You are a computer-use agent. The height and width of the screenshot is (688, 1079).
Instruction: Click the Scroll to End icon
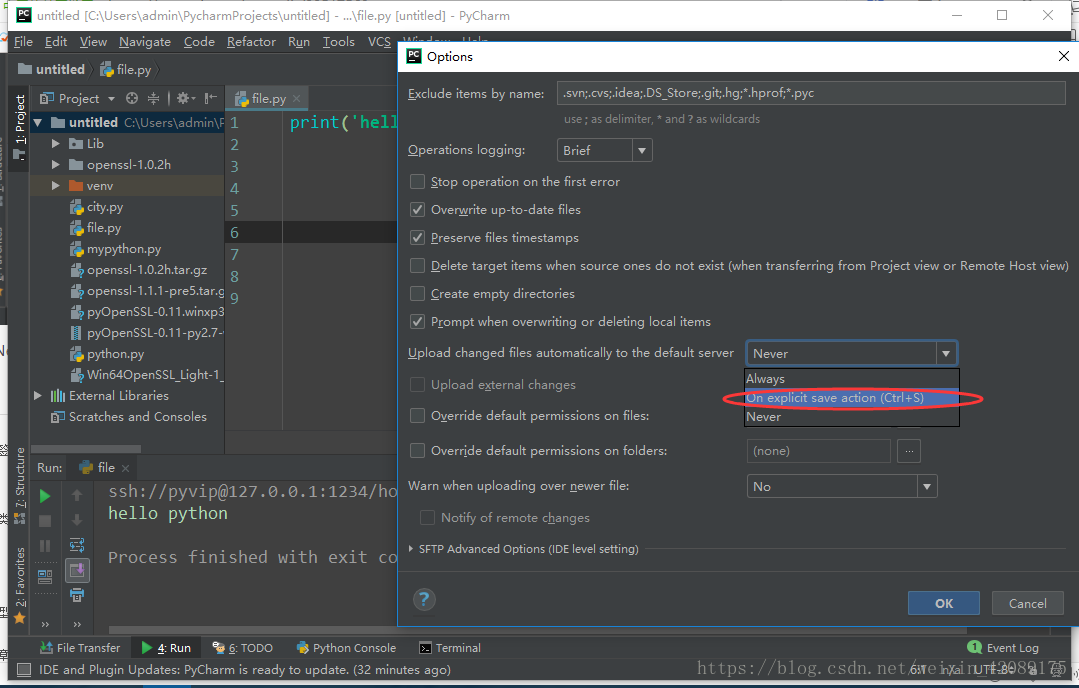[x=77, y=571]
